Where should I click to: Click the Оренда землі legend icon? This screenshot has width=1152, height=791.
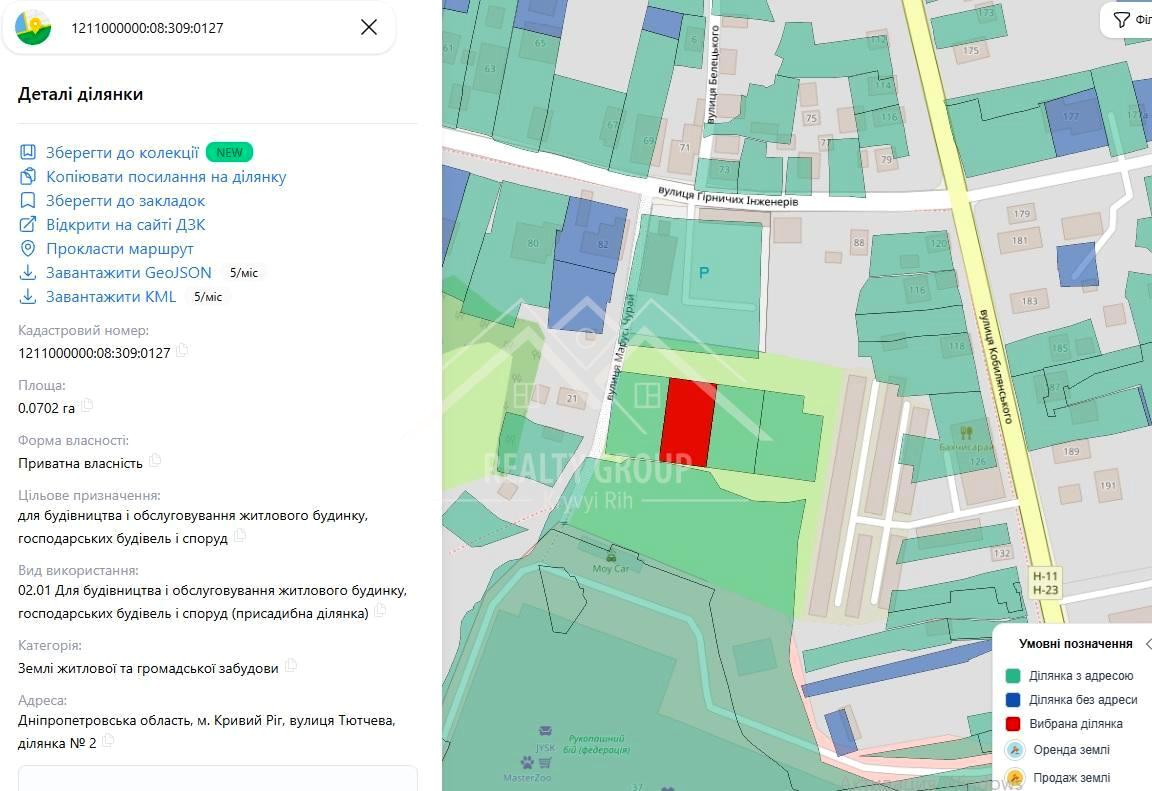pos(1015,750)
